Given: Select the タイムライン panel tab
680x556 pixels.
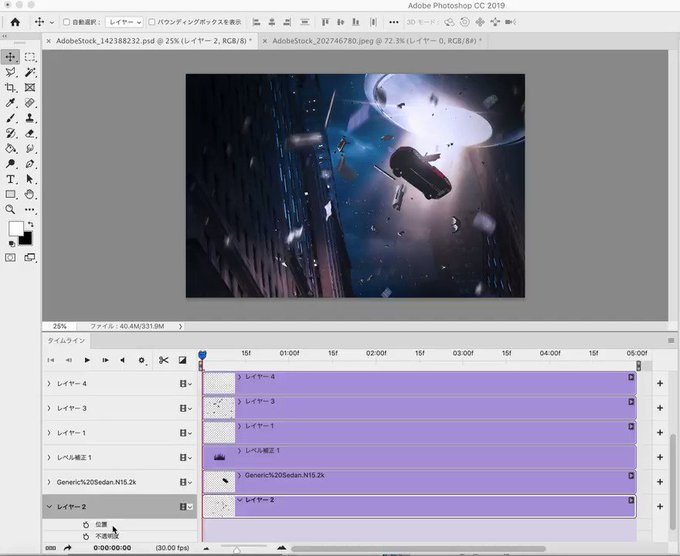Looking at the screenshot, I should point(66,340).
